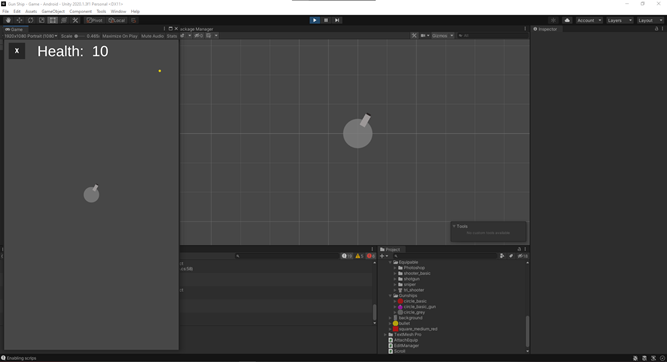Select the Scale tool

click(41, 20)
